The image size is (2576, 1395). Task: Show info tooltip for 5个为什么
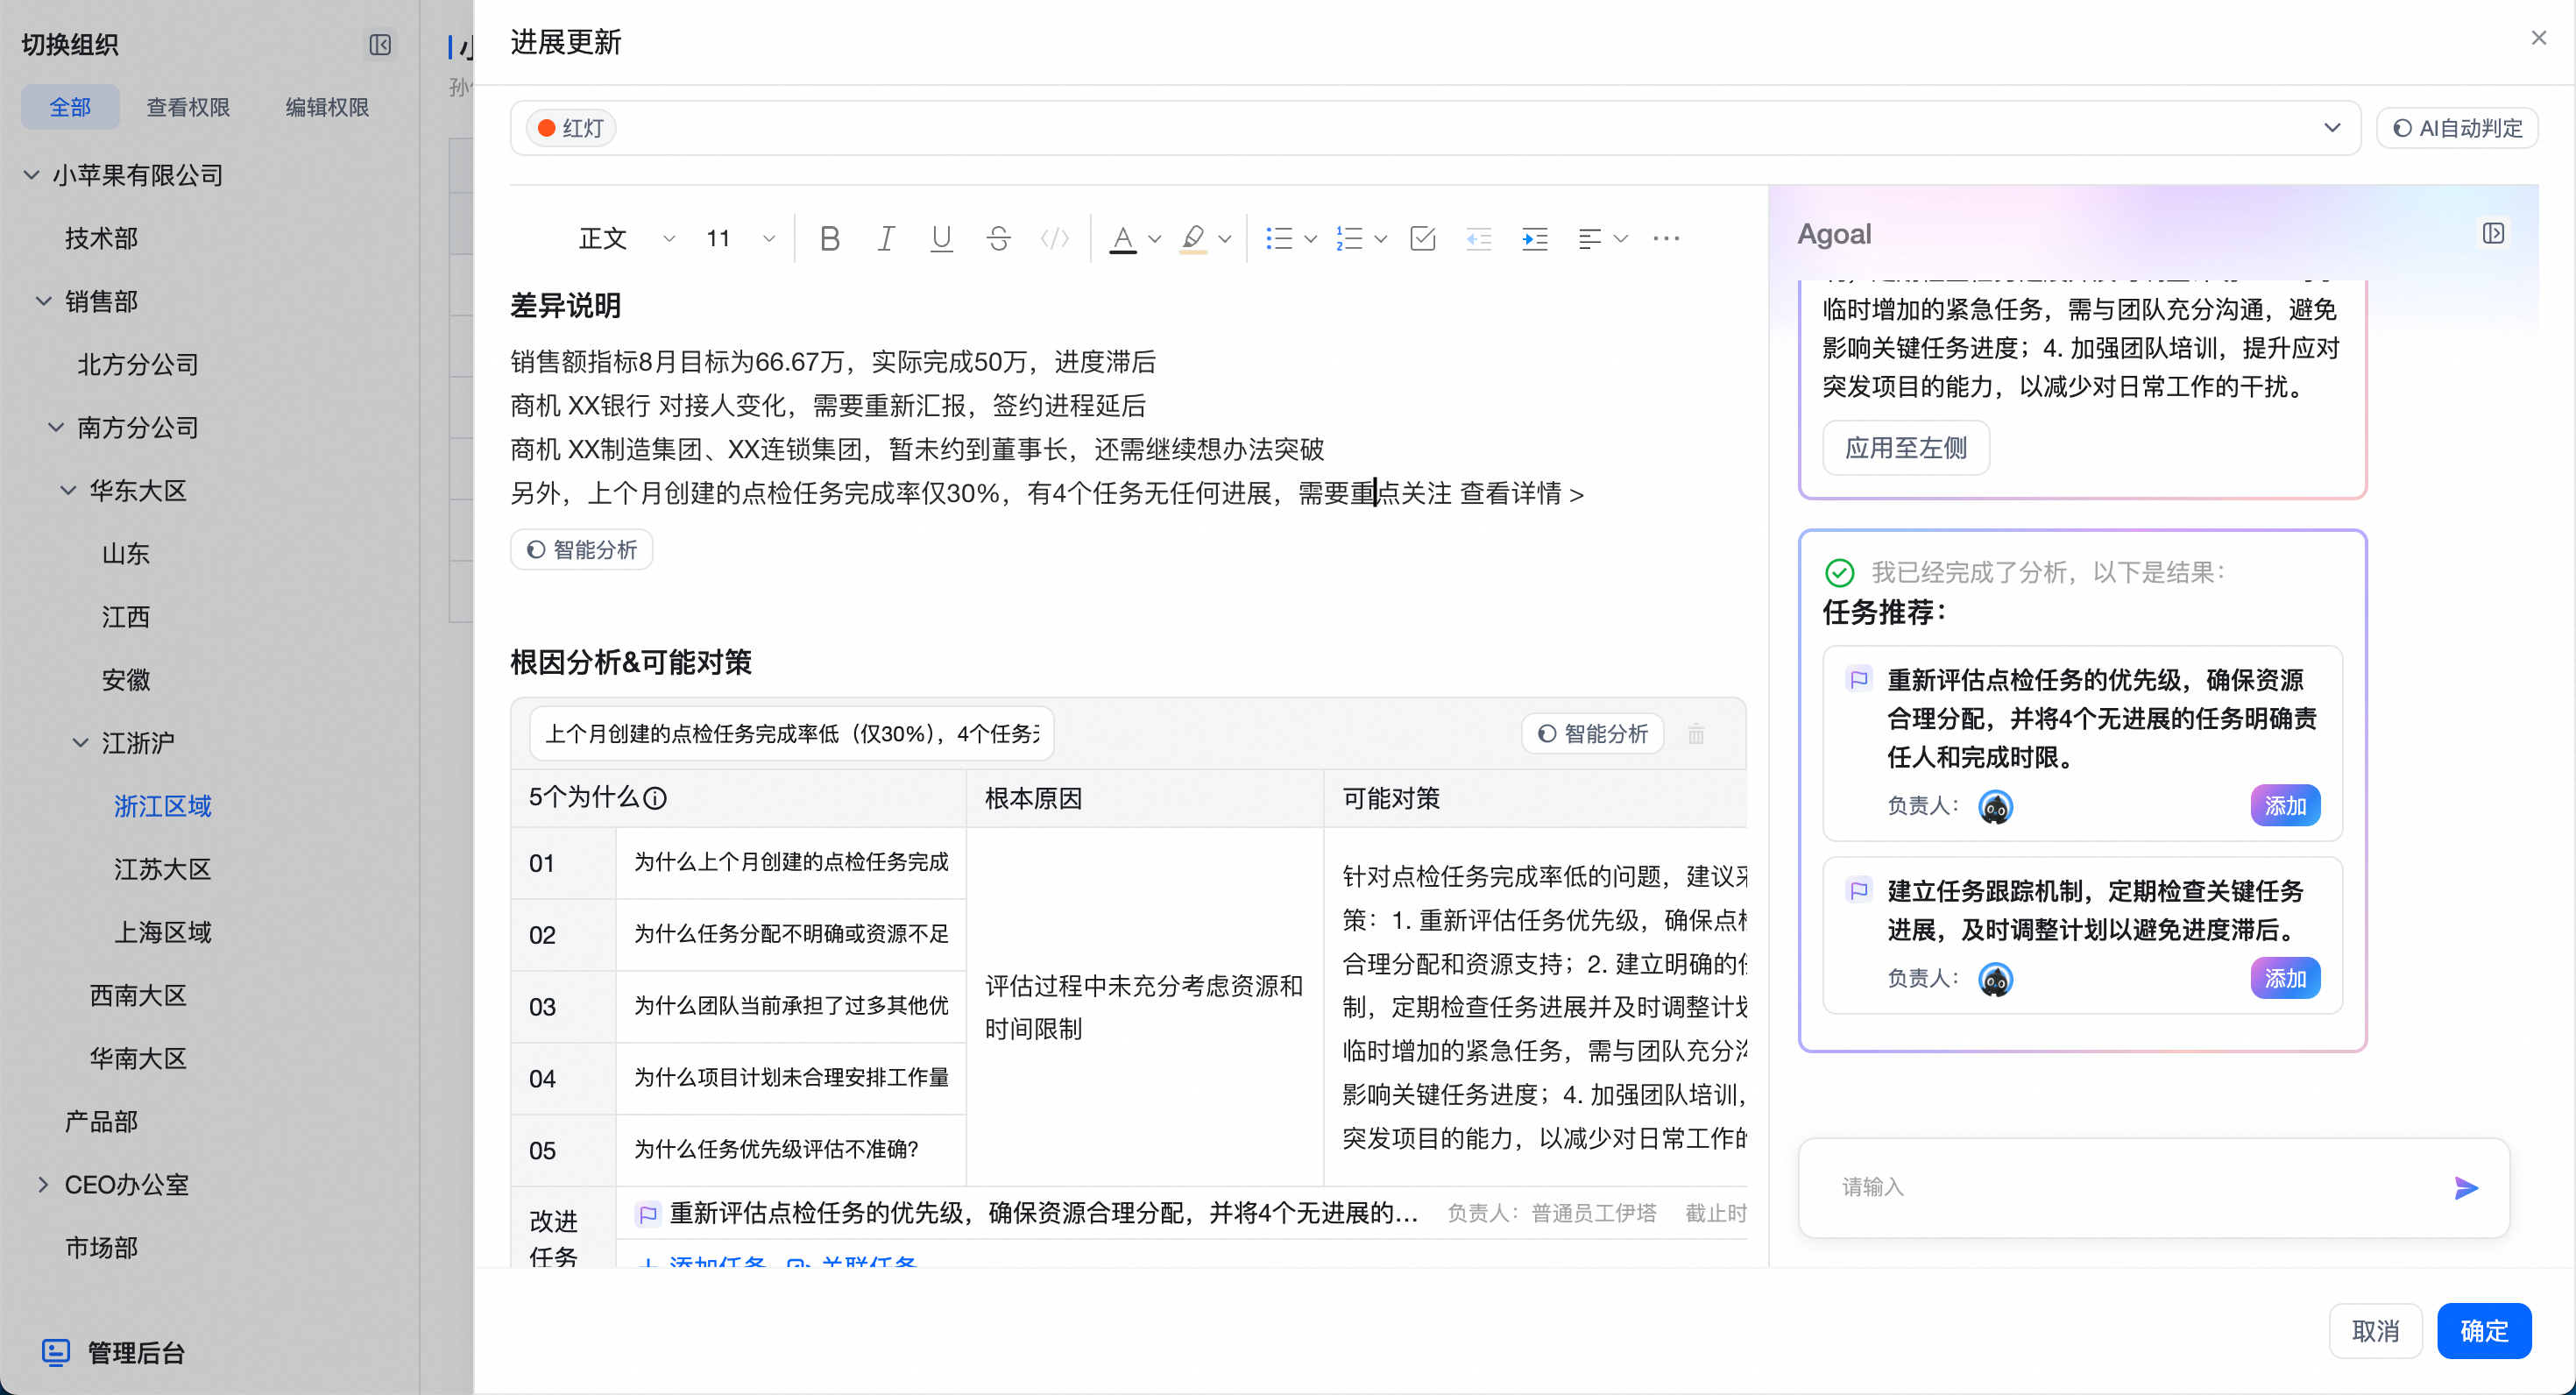655,798
